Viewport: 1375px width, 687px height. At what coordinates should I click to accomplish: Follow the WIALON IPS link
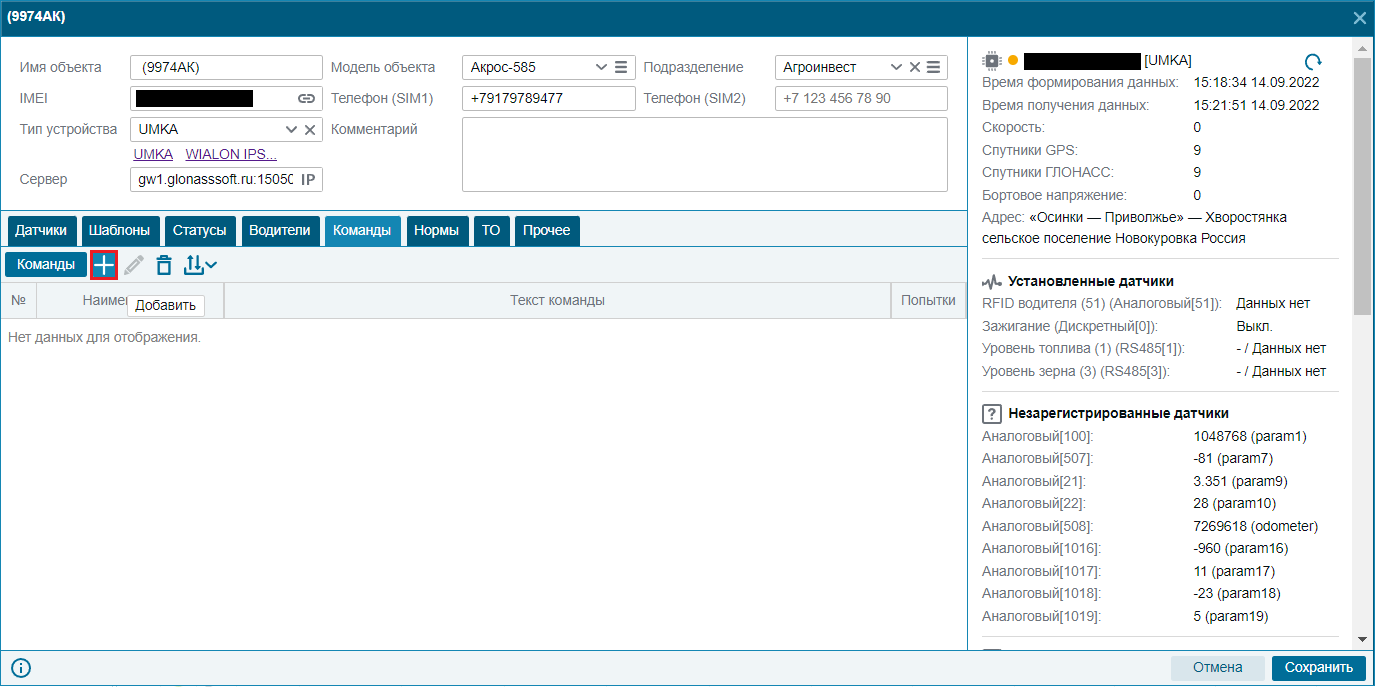tap(231, 154)
